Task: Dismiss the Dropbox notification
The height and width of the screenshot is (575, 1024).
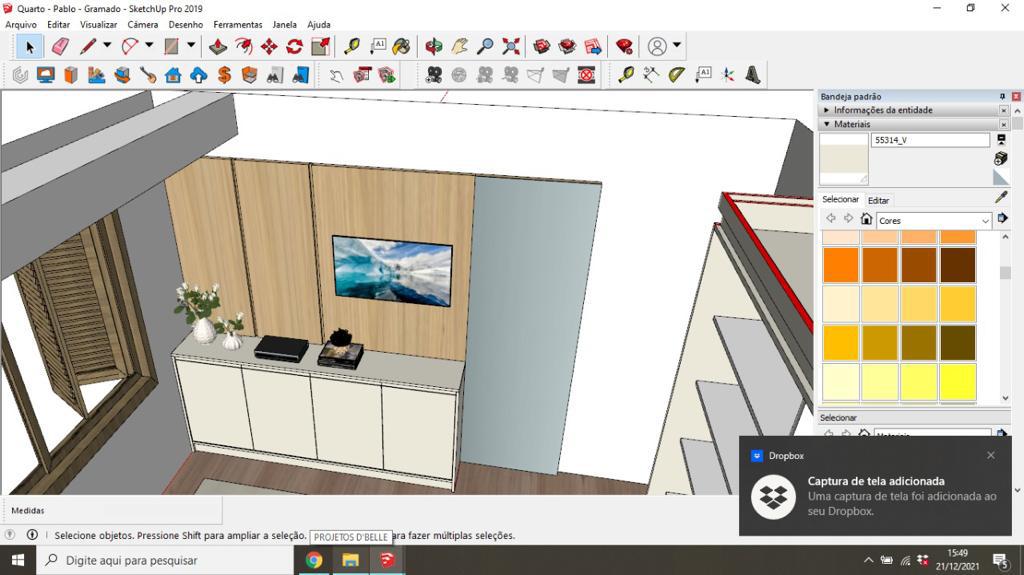Action: click(x=991, y=455)
